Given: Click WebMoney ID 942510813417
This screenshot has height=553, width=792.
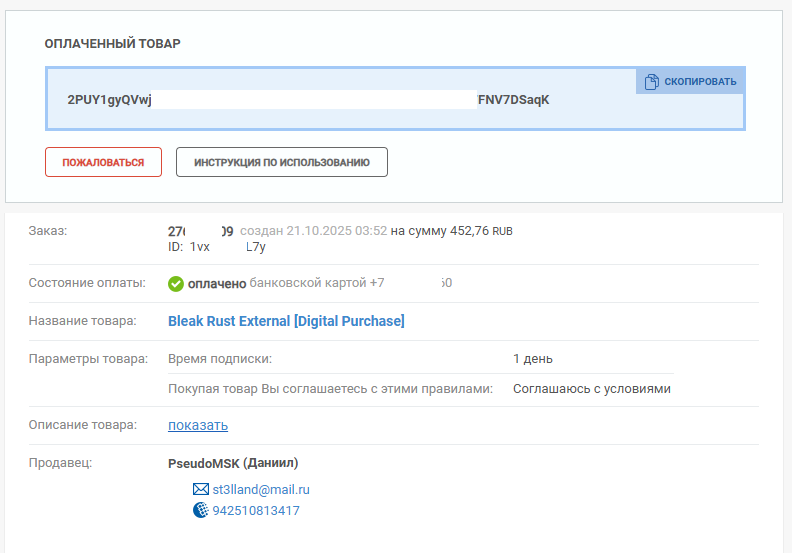Looking at the screenshot, I should click(256, 511).
